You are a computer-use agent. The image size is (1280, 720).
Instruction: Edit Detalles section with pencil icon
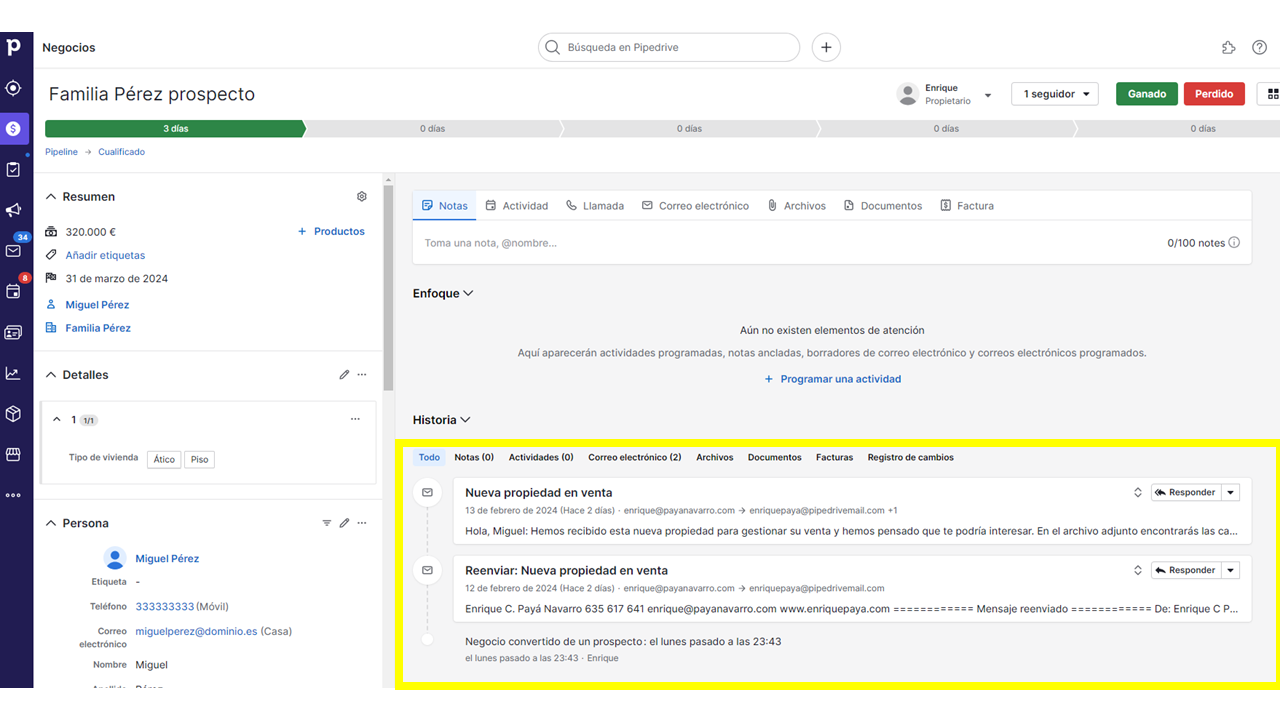pos(344,375)
